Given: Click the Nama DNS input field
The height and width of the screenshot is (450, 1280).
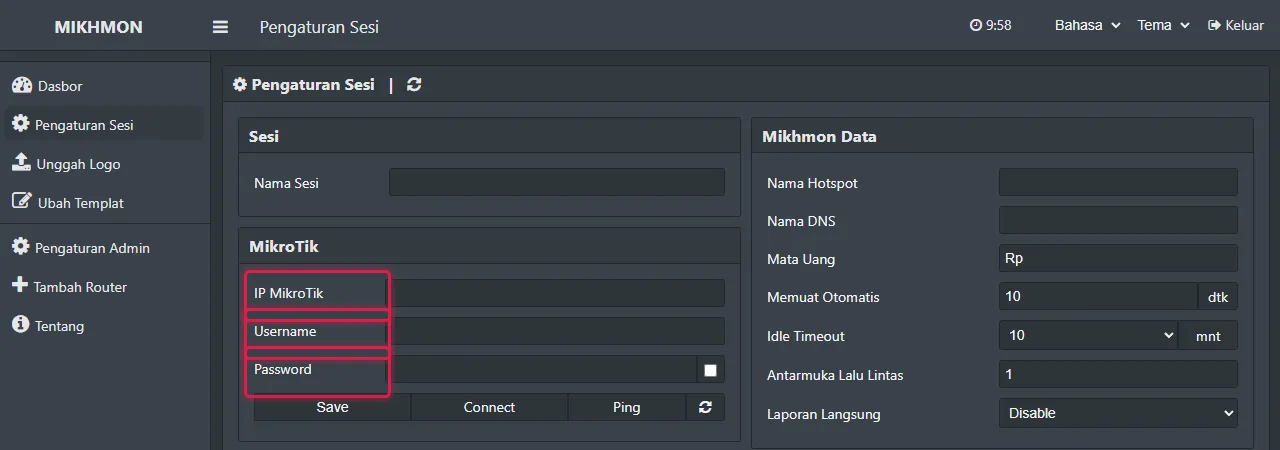Looking at the screenshot, I should [1118, 220].
